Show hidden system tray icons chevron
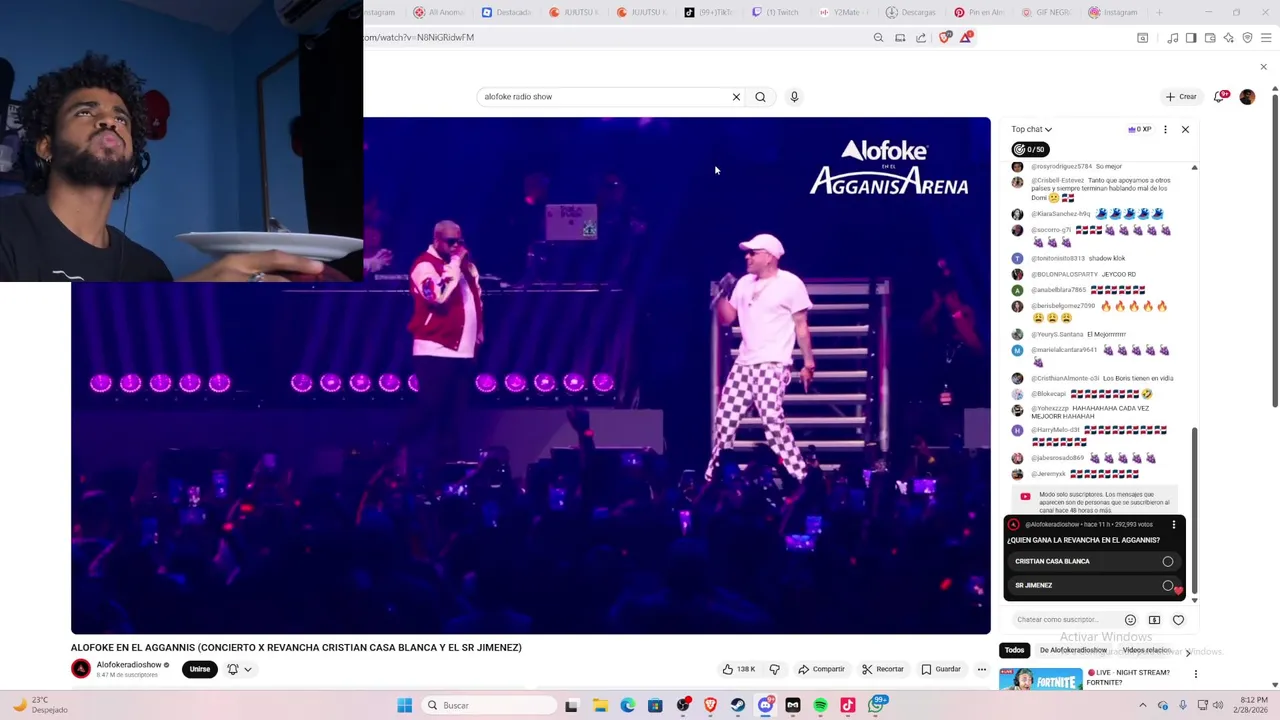Image resolution: width=1280 pixels, height=720 pixels. point(1143,705)
